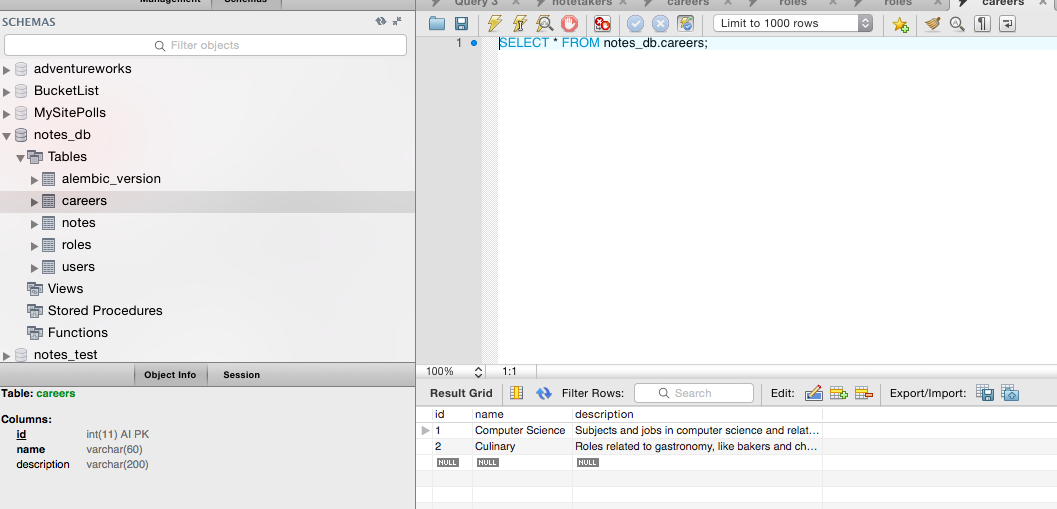The image size is (1057, 509).
Task: Toggle wrap cell content grid icon
Action: 516,393
